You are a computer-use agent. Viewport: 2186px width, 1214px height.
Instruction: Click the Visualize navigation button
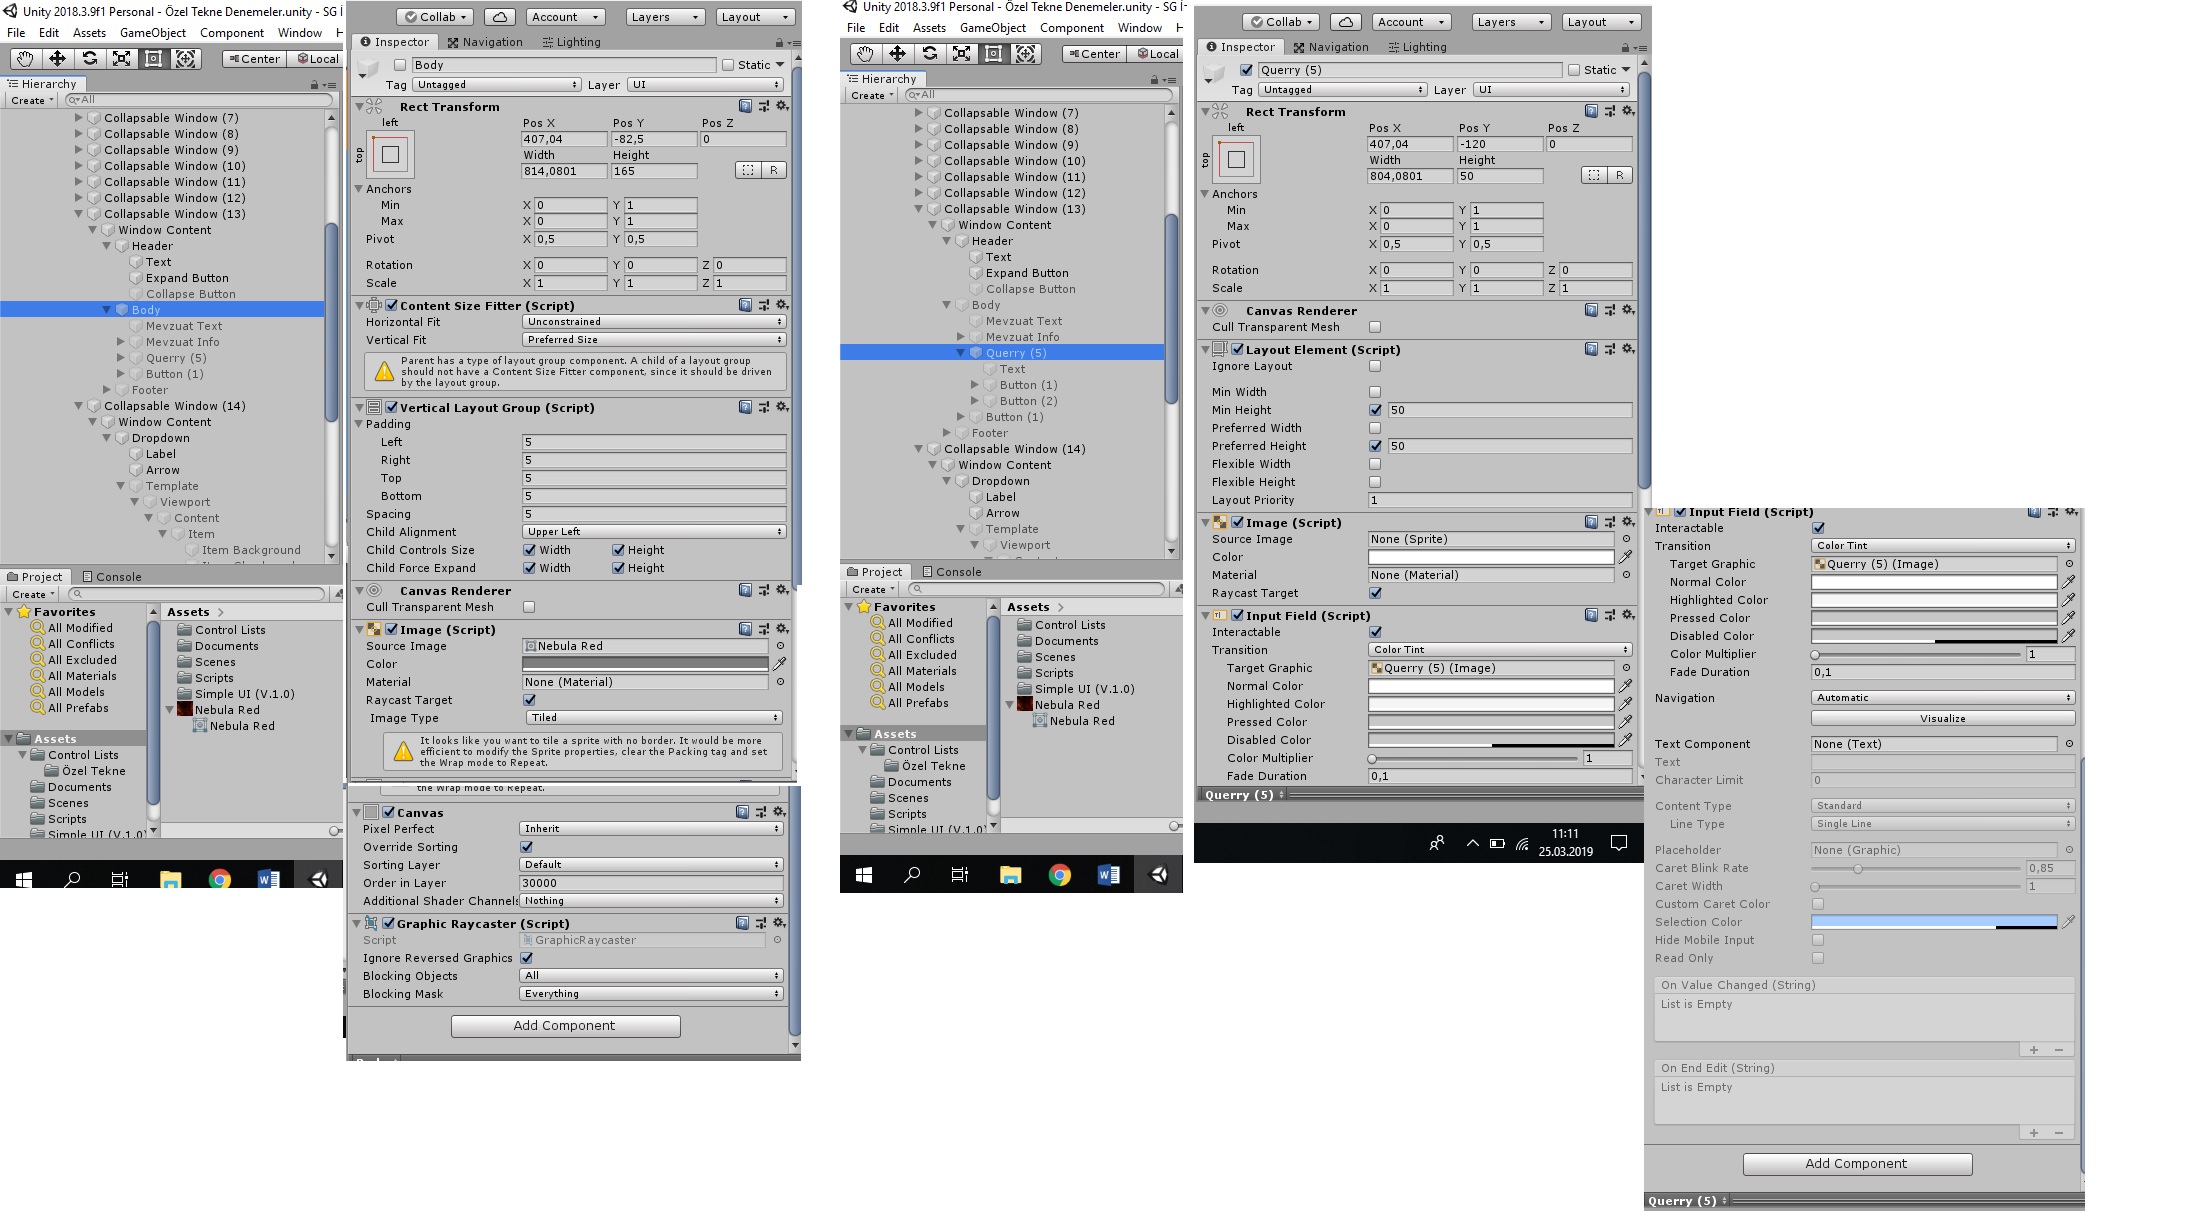pos(1942,719)
